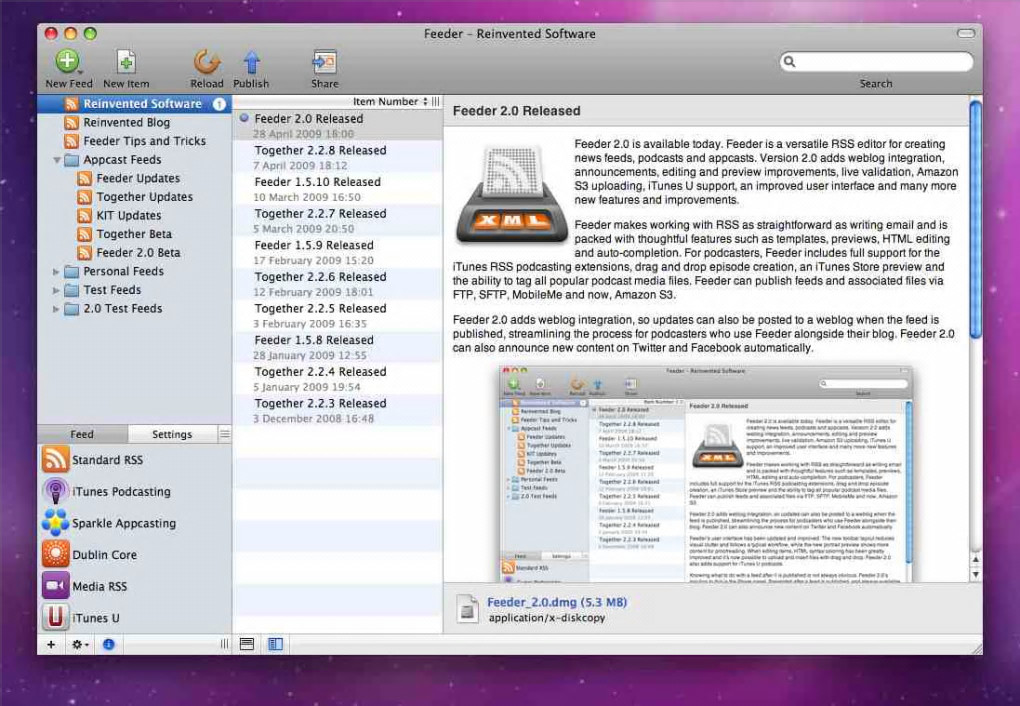Choose the Sparkle Appcasting icon
The height and width of the screenshot is (706, 1020).
[x=55, y=523]
